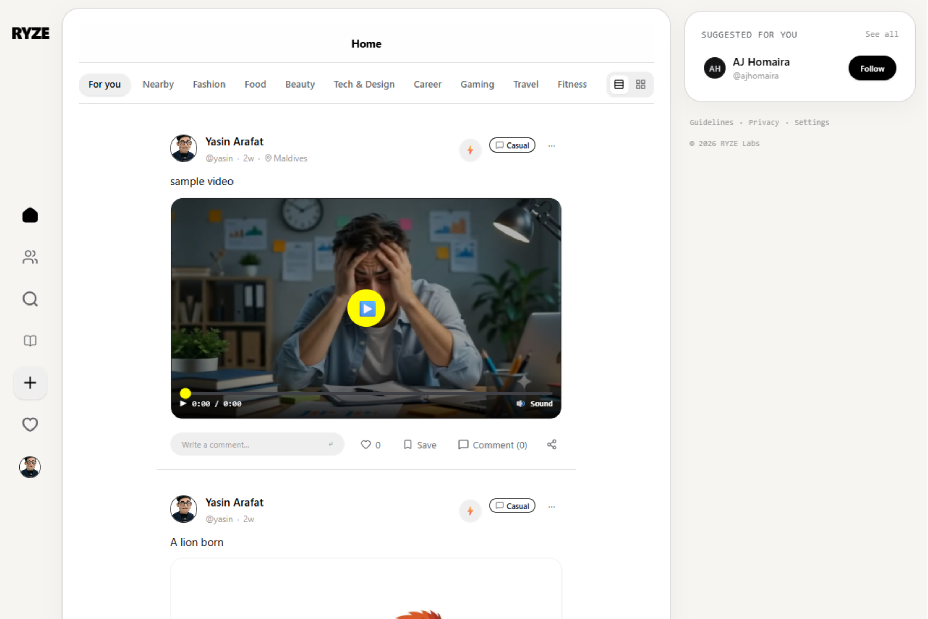Click Casual tag on A lion born post
This screenshot has height=619, width=928.
tap(512, 506)
